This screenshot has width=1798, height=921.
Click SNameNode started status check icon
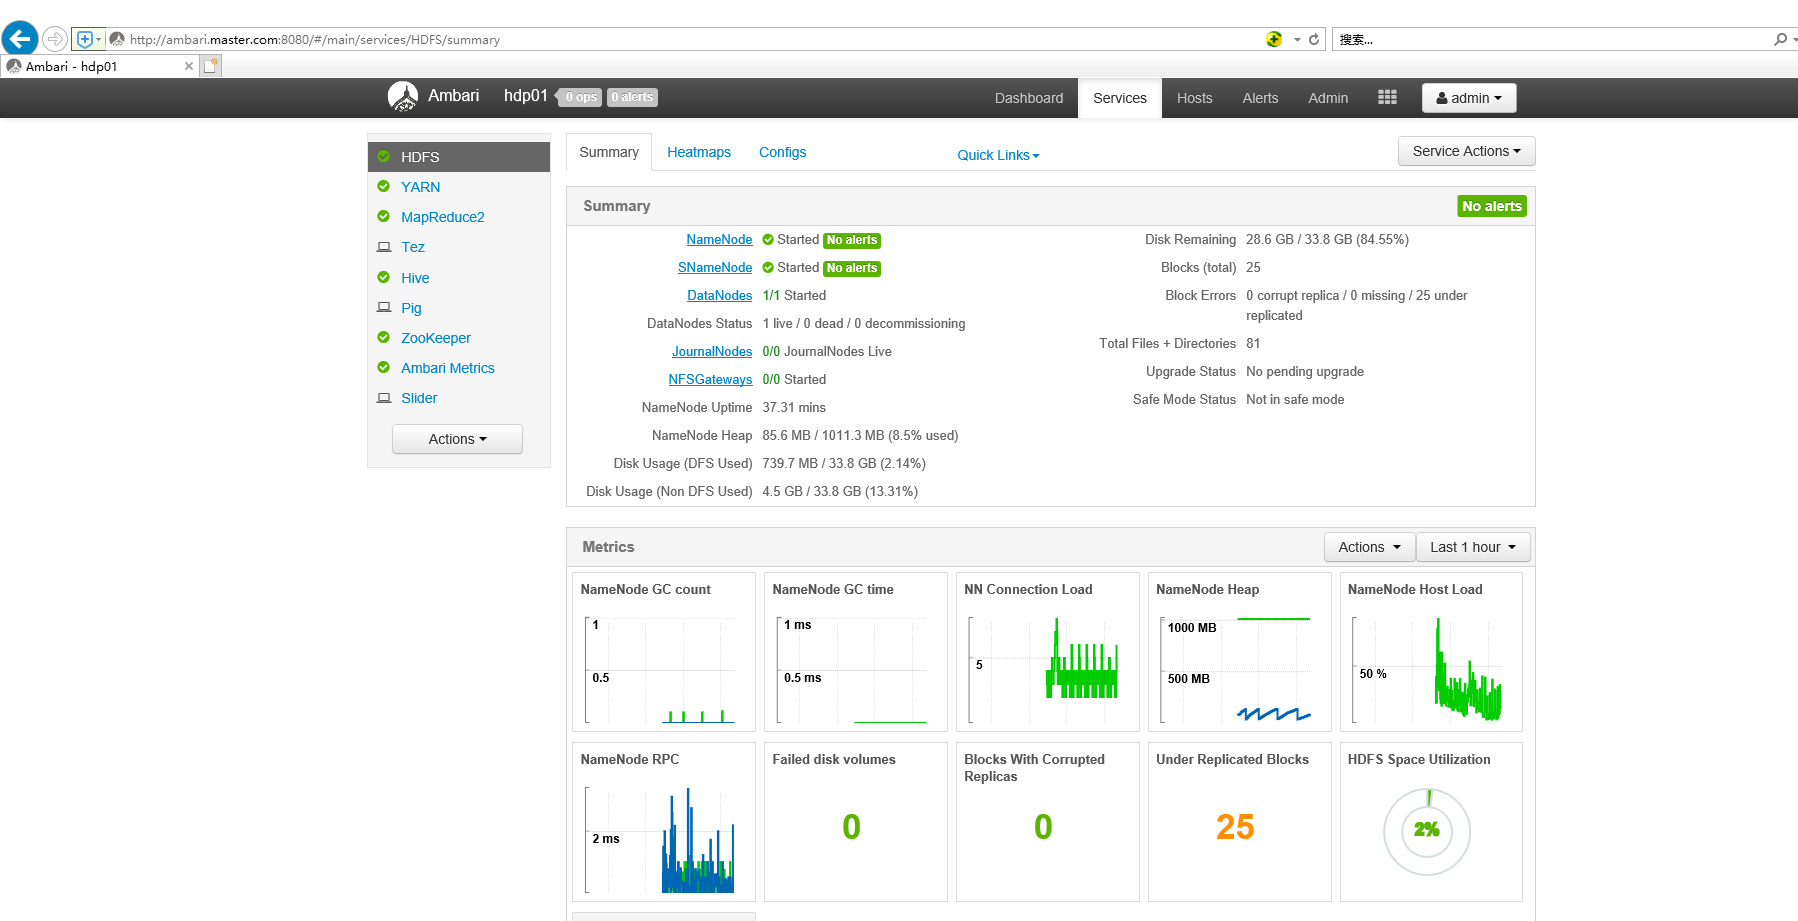(x=768, y=267)
